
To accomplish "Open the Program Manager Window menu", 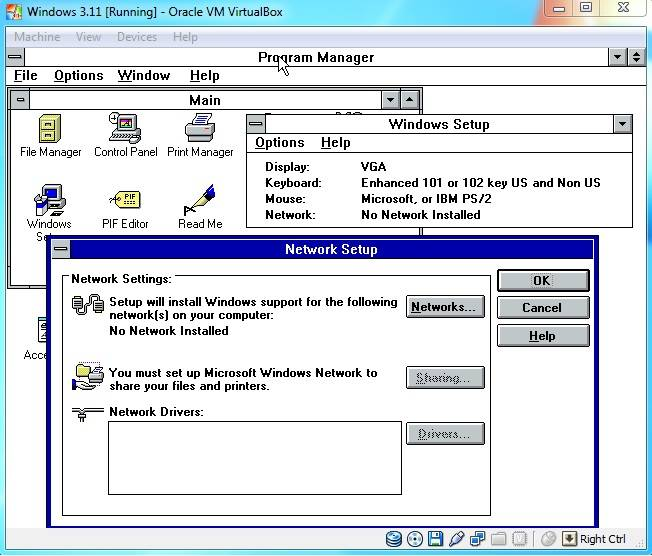I will (x=143, y=75).
